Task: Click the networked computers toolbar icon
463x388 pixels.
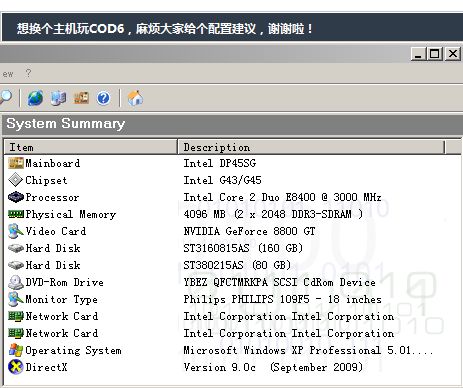Action: (59, 98)
